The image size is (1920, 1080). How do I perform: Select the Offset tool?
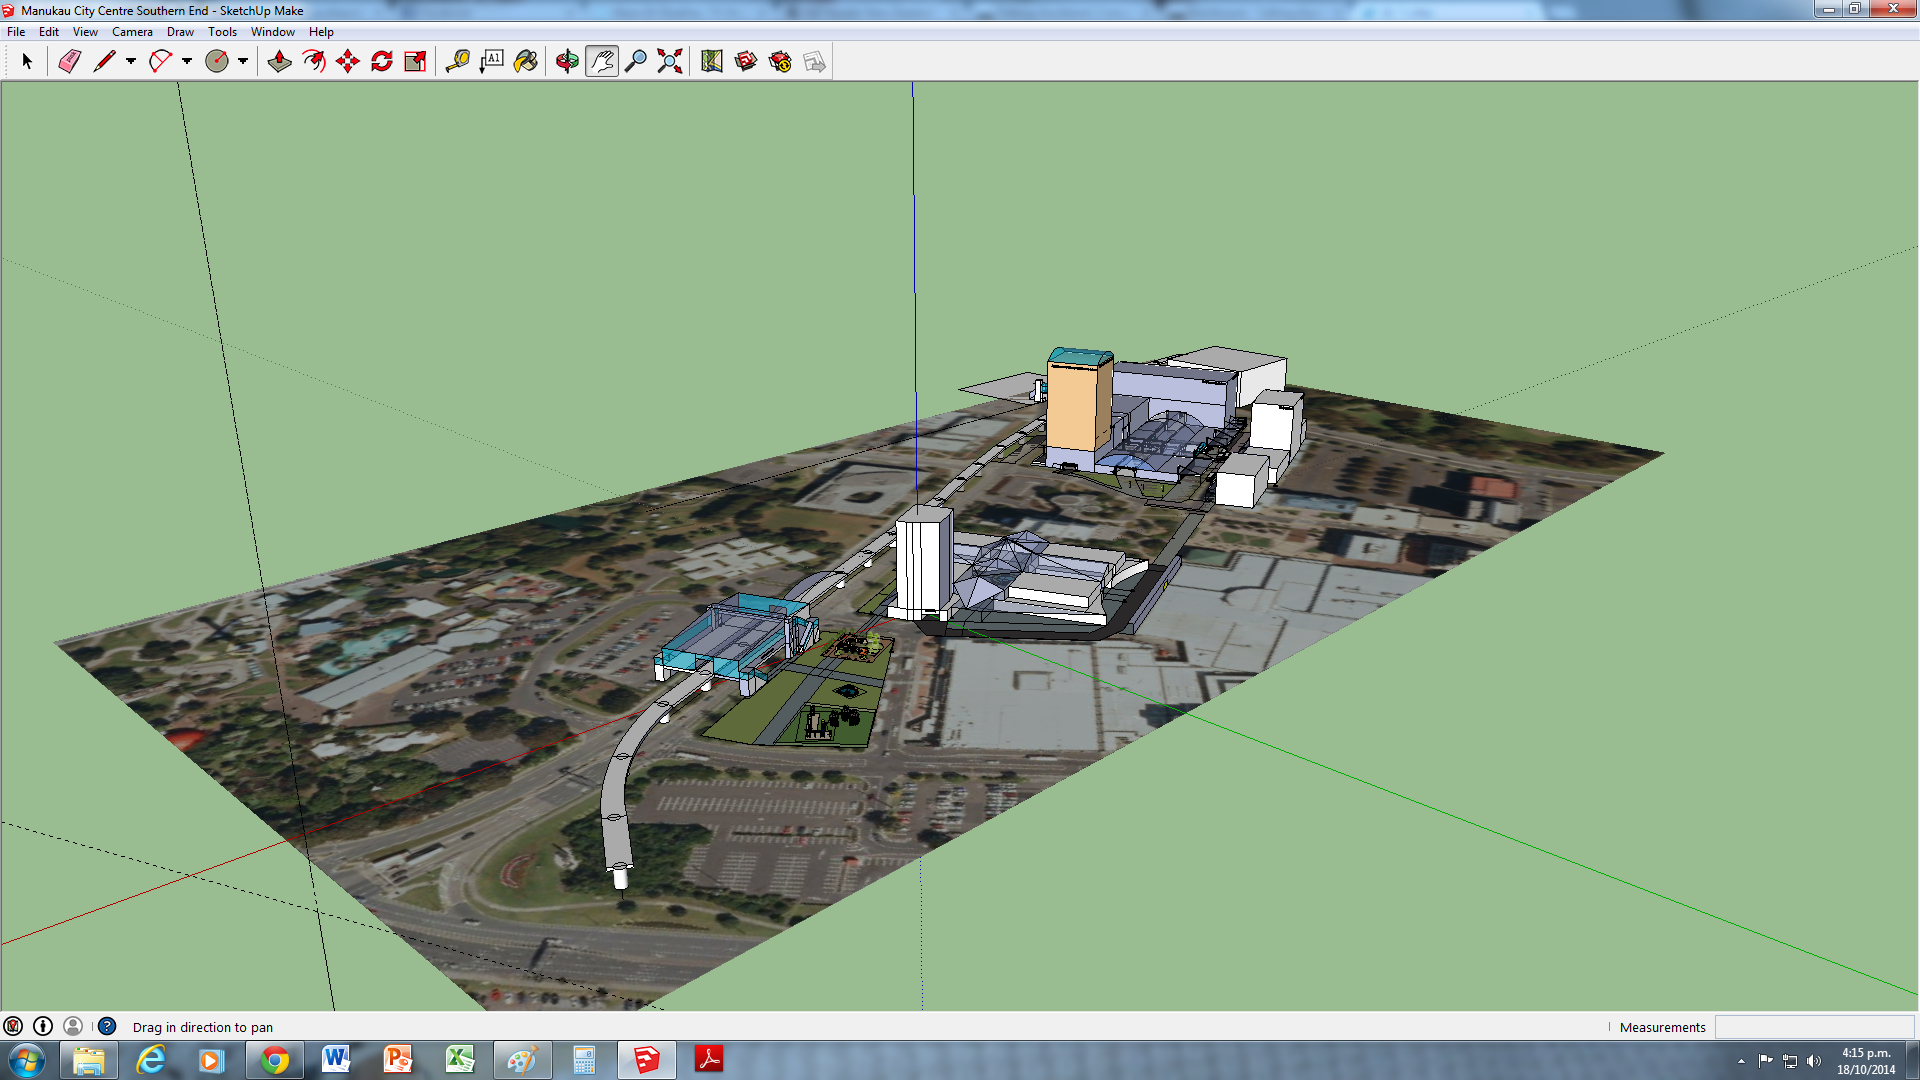click(x=314, y=62)
